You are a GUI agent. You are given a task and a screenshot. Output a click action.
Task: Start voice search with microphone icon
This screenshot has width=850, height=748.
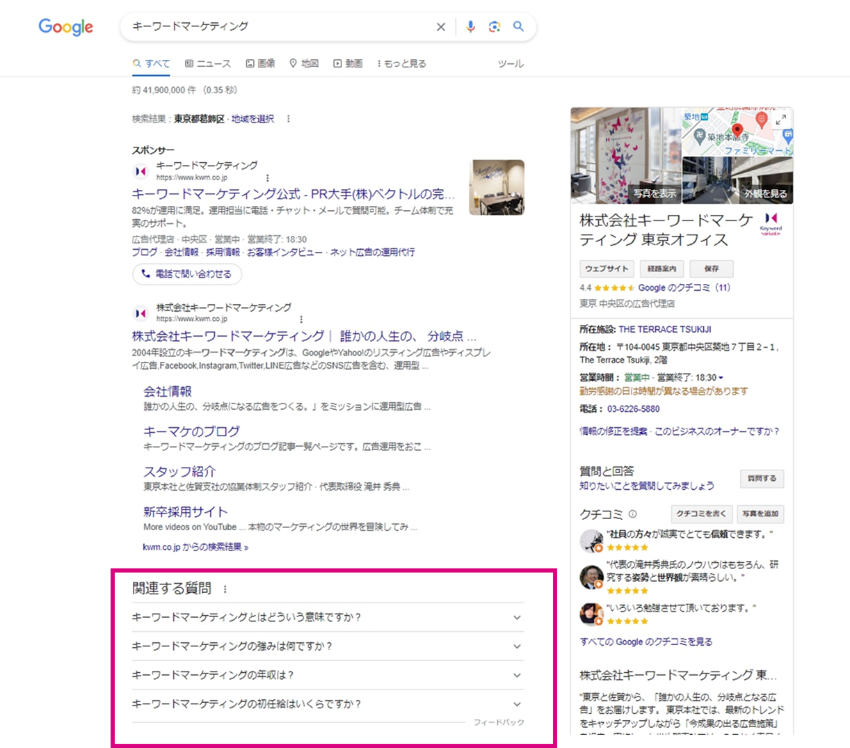pos(471,27)
